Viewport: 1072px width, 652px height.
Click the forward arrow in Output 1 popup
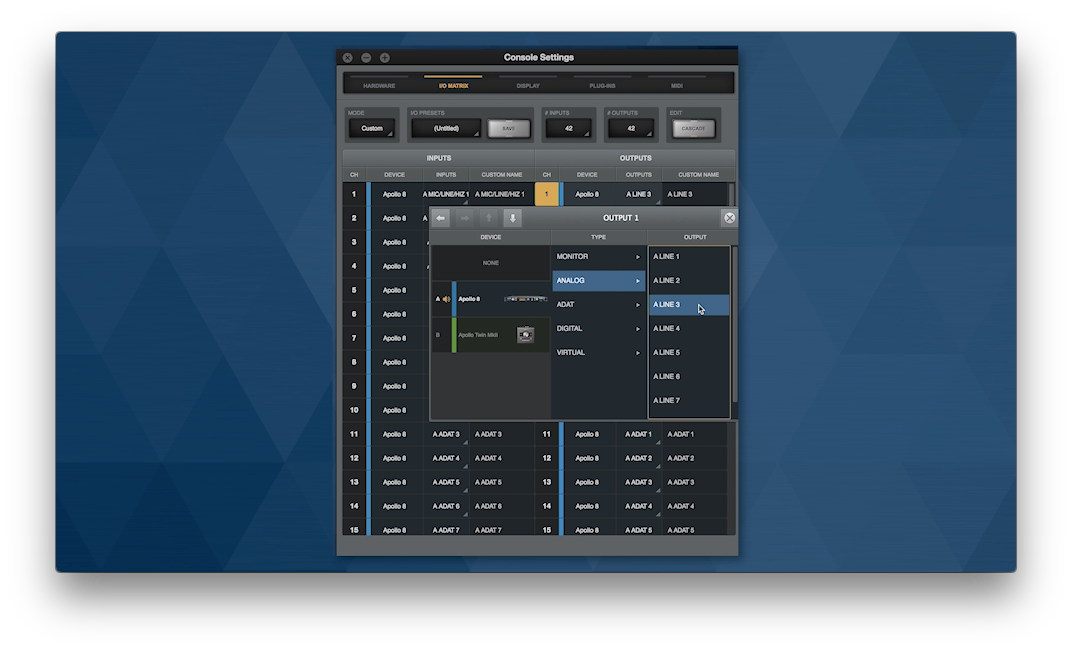(x=464, y=218)
